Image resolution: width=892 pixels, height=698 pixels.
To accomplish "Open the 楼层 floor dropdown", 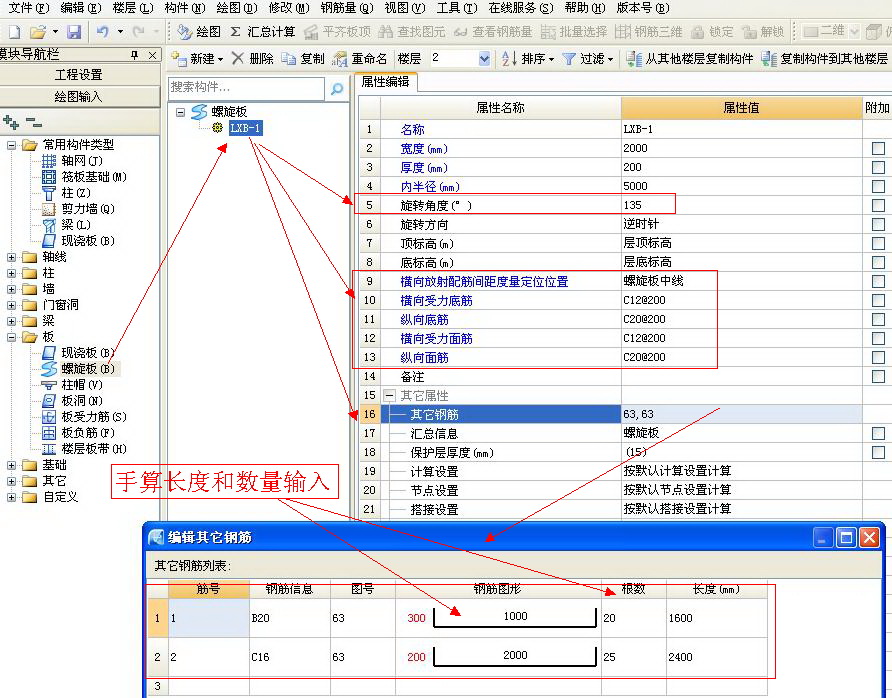I will 484,58.
